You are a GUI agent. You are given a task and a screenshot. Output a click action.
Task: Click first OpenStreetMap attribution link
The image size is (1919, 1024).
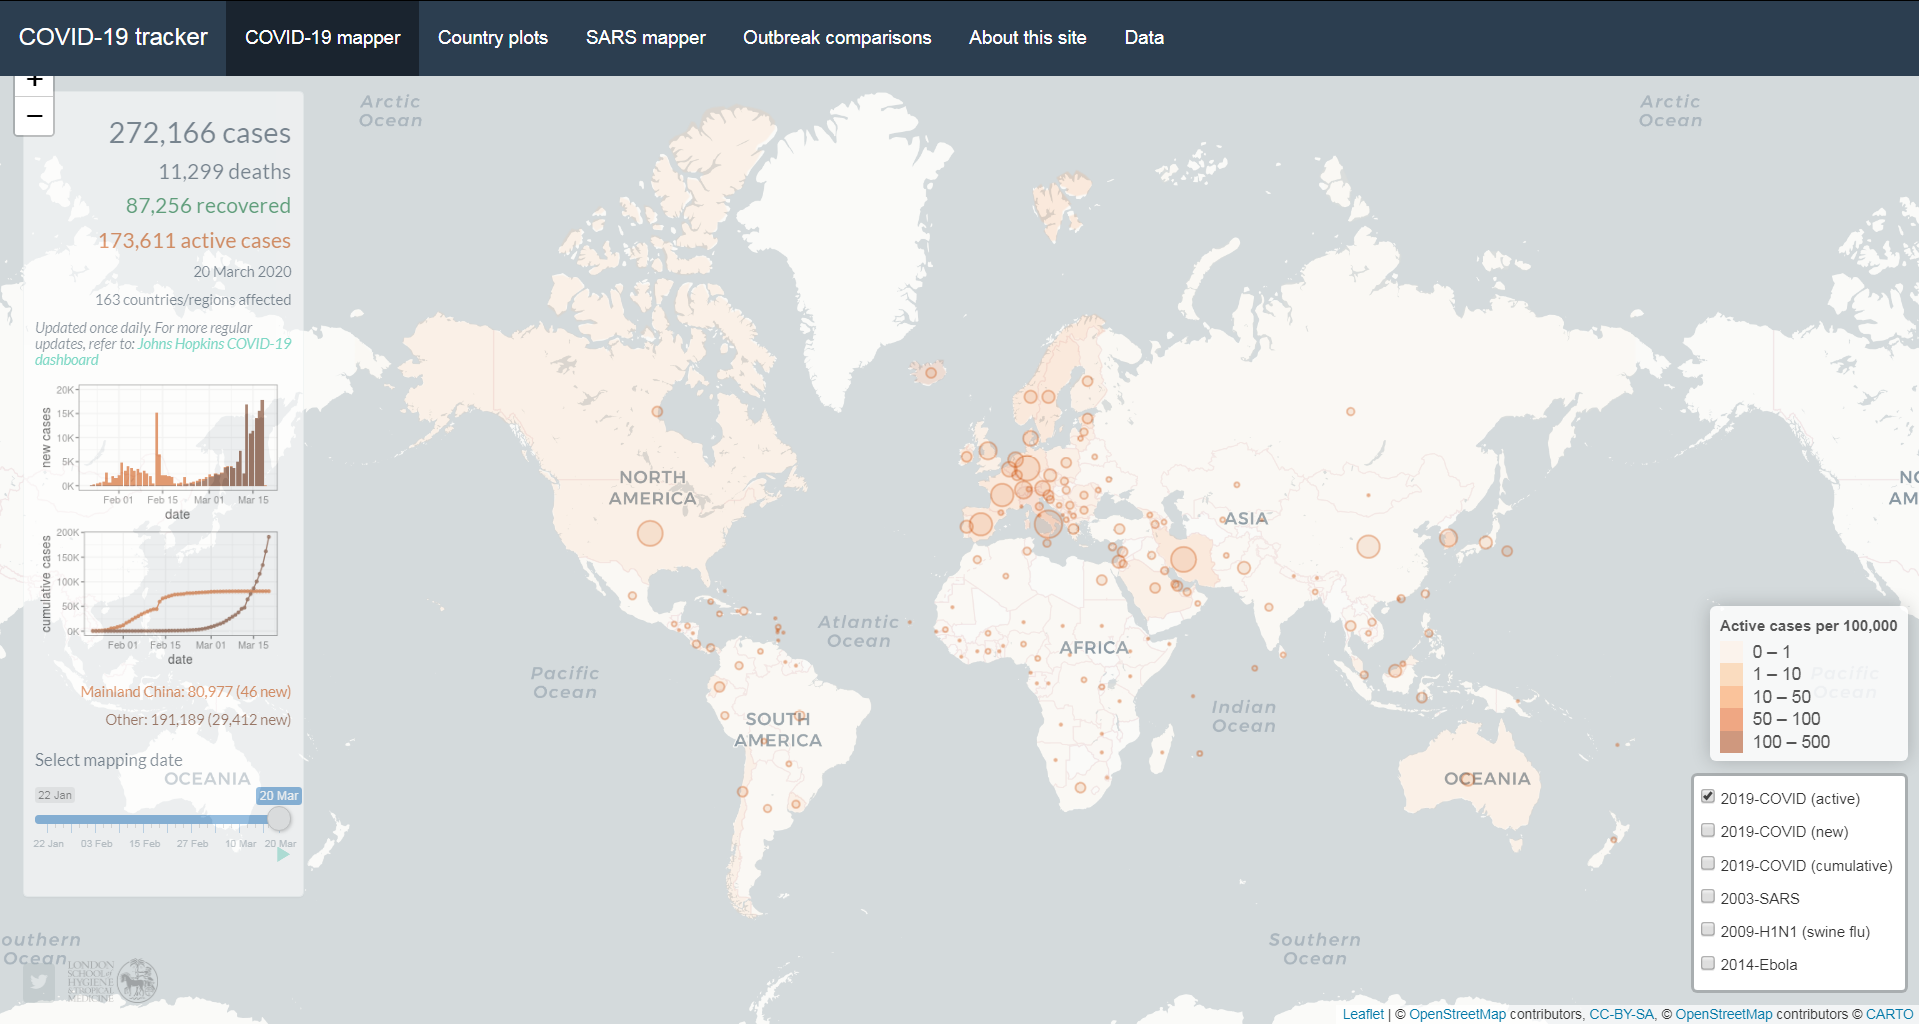[x=1457, y=1014]
